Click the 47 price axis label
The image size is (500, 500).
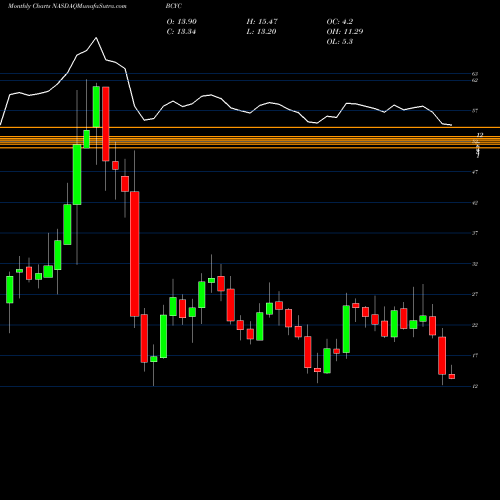pos(475,172)
